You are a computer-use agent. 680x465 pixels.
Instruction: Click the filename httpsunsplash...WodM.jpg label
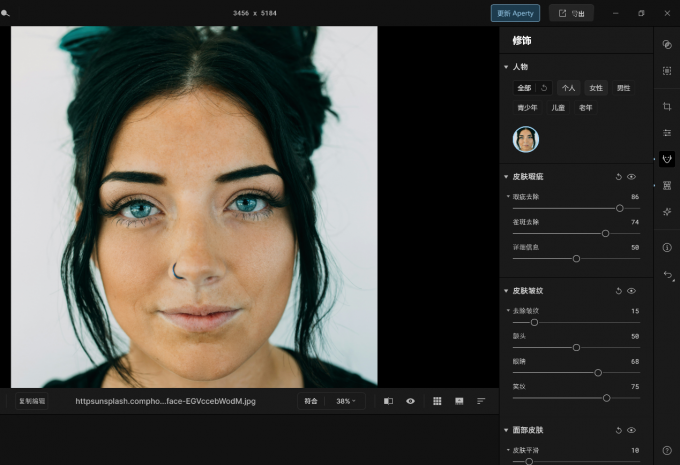tap(166, 401)
